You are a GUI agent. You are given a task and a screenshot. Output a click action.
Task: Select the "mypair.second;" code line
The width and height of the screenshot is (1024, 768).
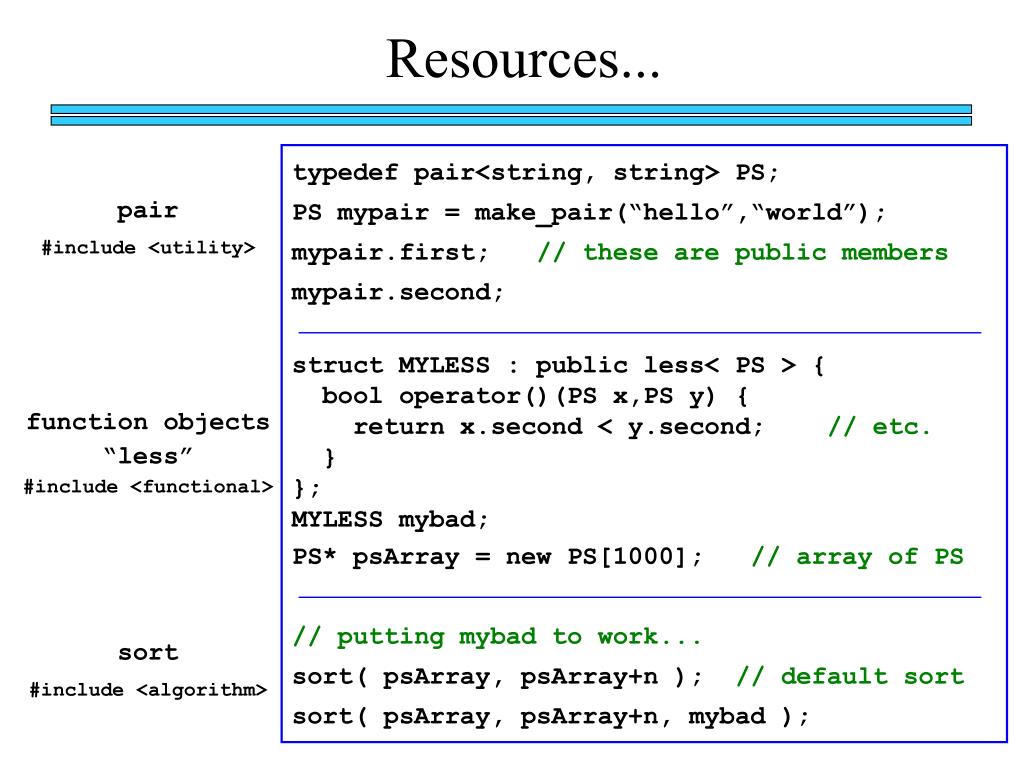tap(397, 293)
